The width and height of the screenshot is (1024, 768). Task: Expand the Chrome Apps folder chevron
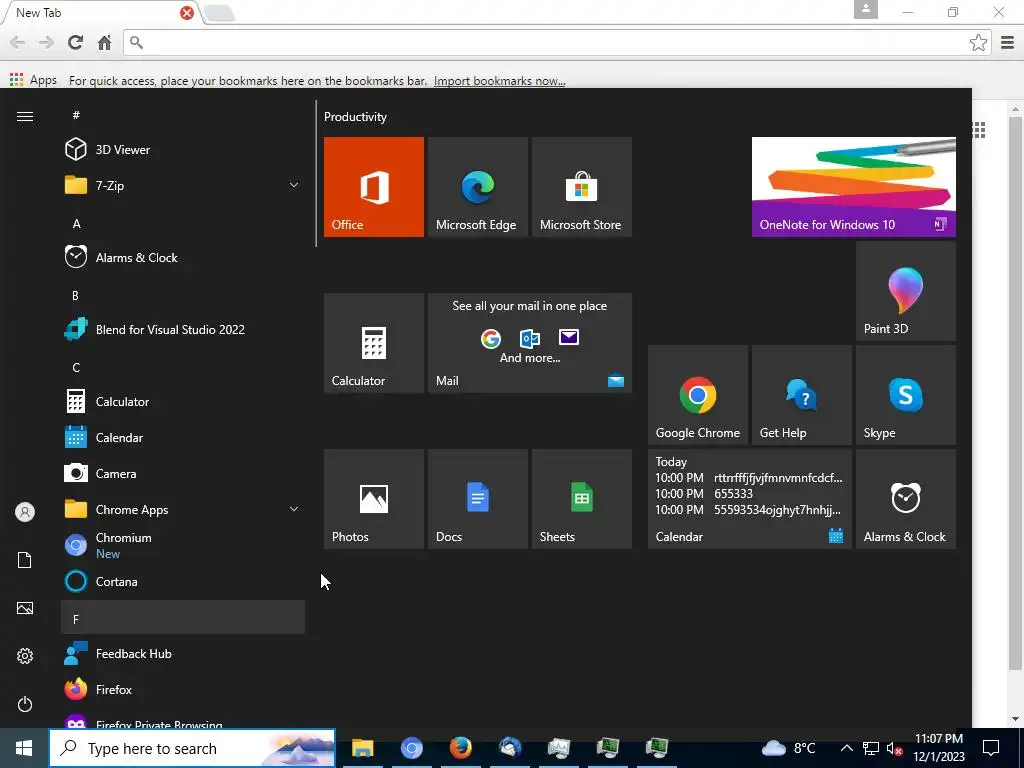294,509
